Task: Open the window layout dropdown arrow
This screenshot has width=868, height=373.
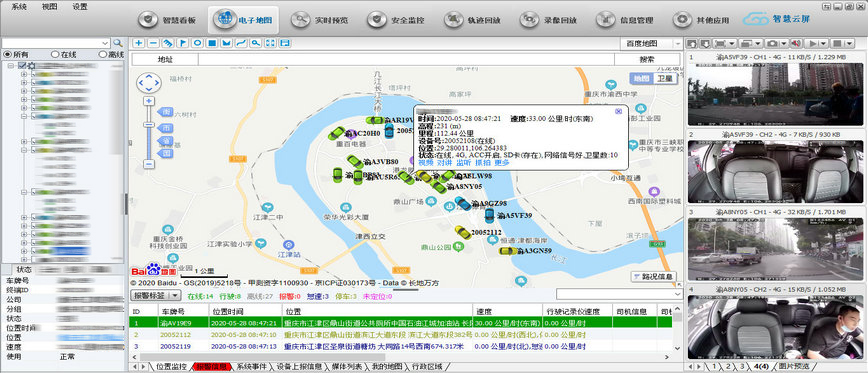Action: click(x=758, y=43)
